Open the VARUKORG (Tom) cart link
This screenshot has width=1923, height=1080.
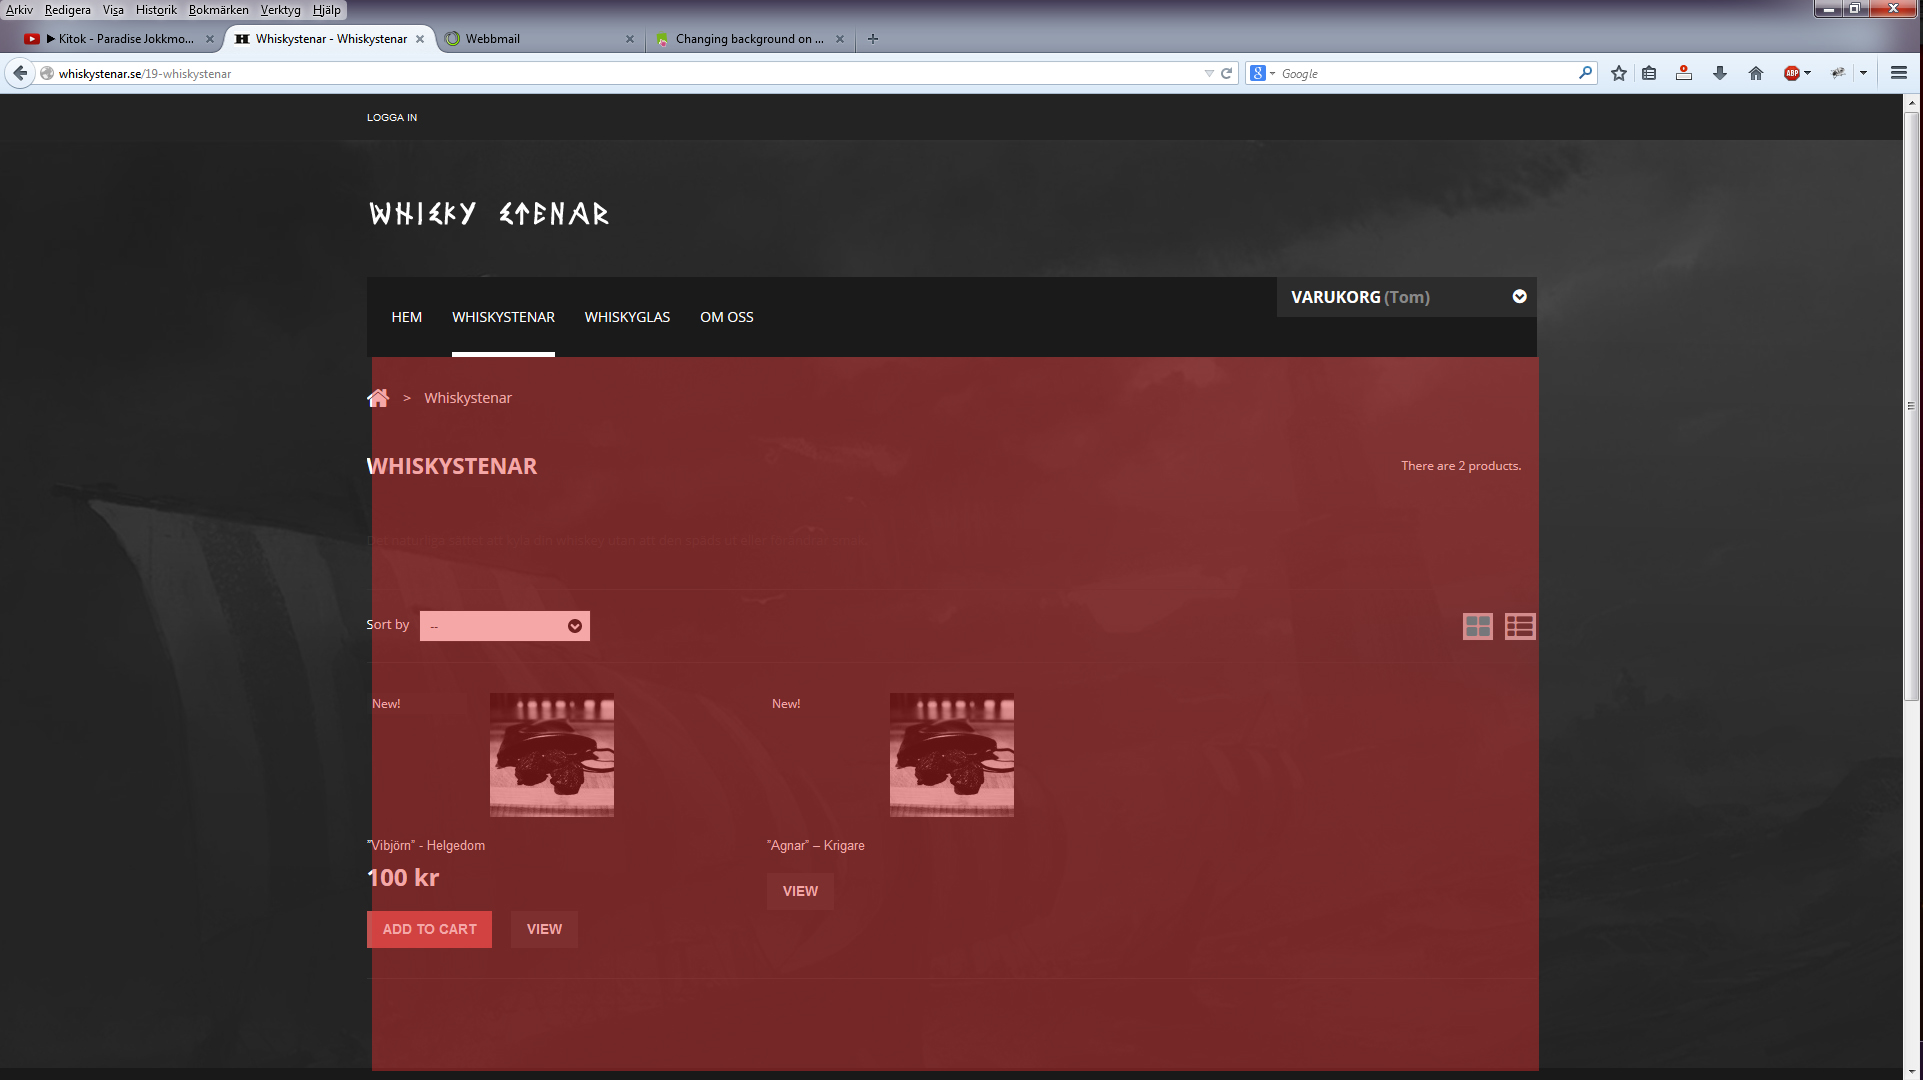[x=1360, y=297]
